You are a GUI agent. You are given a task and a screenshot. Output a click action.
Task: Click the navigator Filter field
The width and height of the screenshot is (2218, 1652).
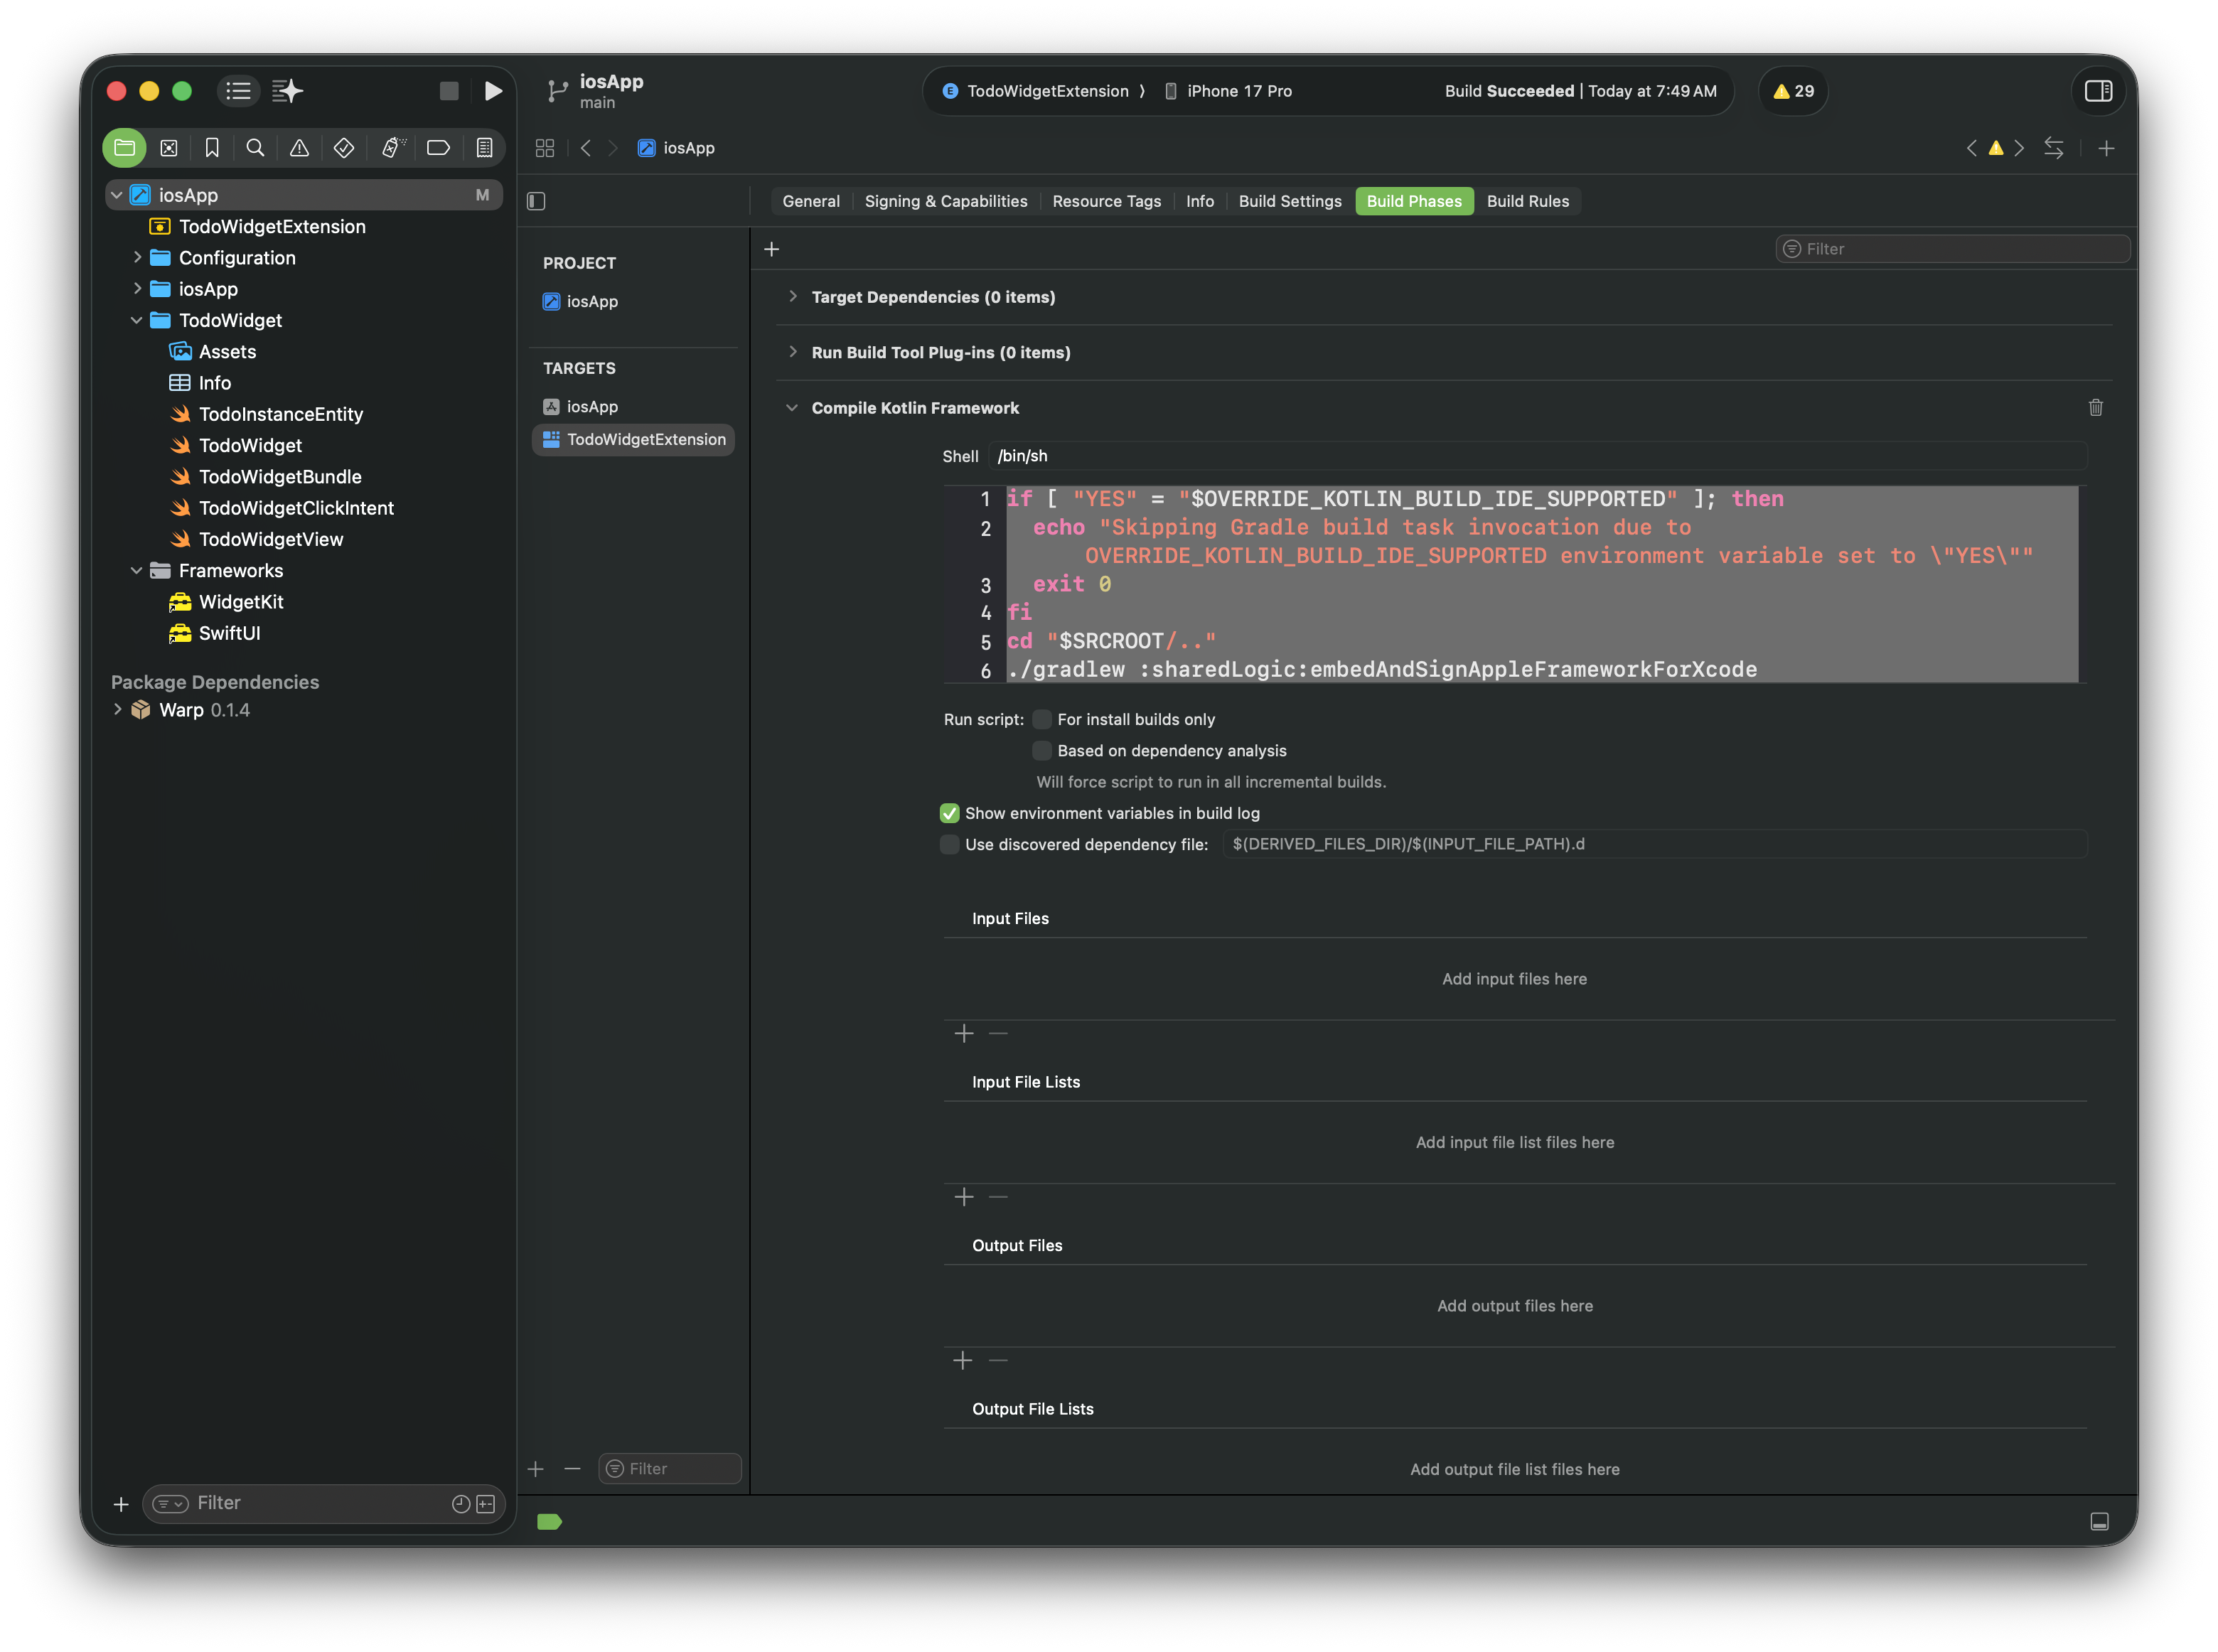tap(322, 1503)
